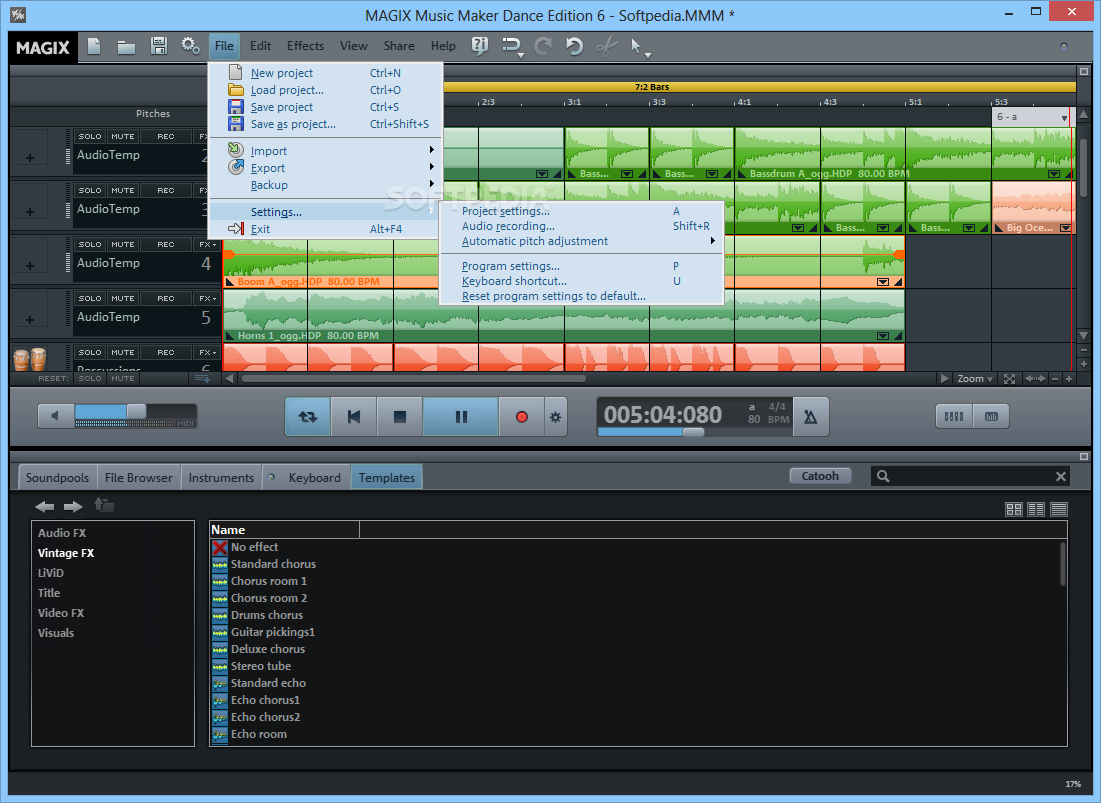Screen dimensions: 1101x803
Task: Click the new project page icon in toolbar
Action: [94, 46]
